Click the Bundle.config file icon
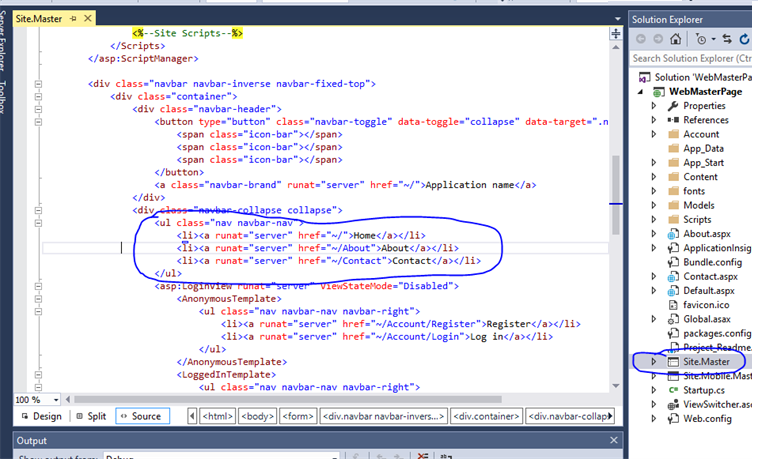The image size is (758, 459). click(673, 262)
